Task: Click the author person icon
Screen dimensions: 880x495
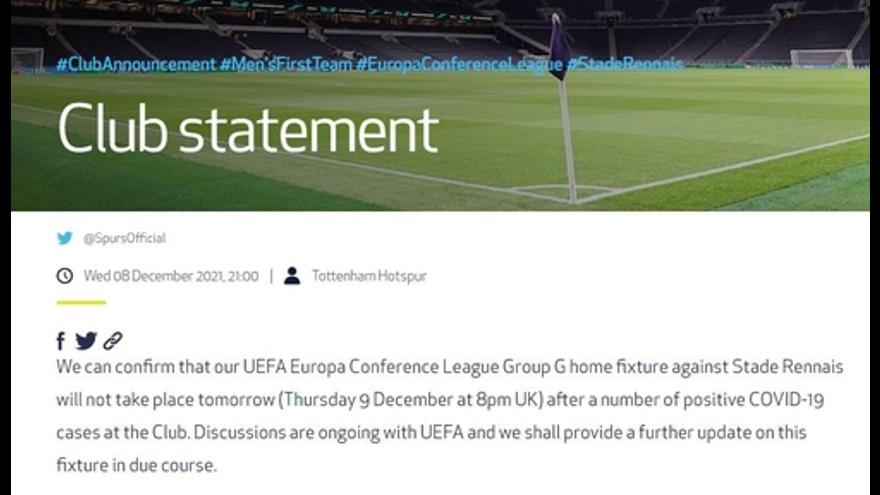Action: tap(292, 276)
